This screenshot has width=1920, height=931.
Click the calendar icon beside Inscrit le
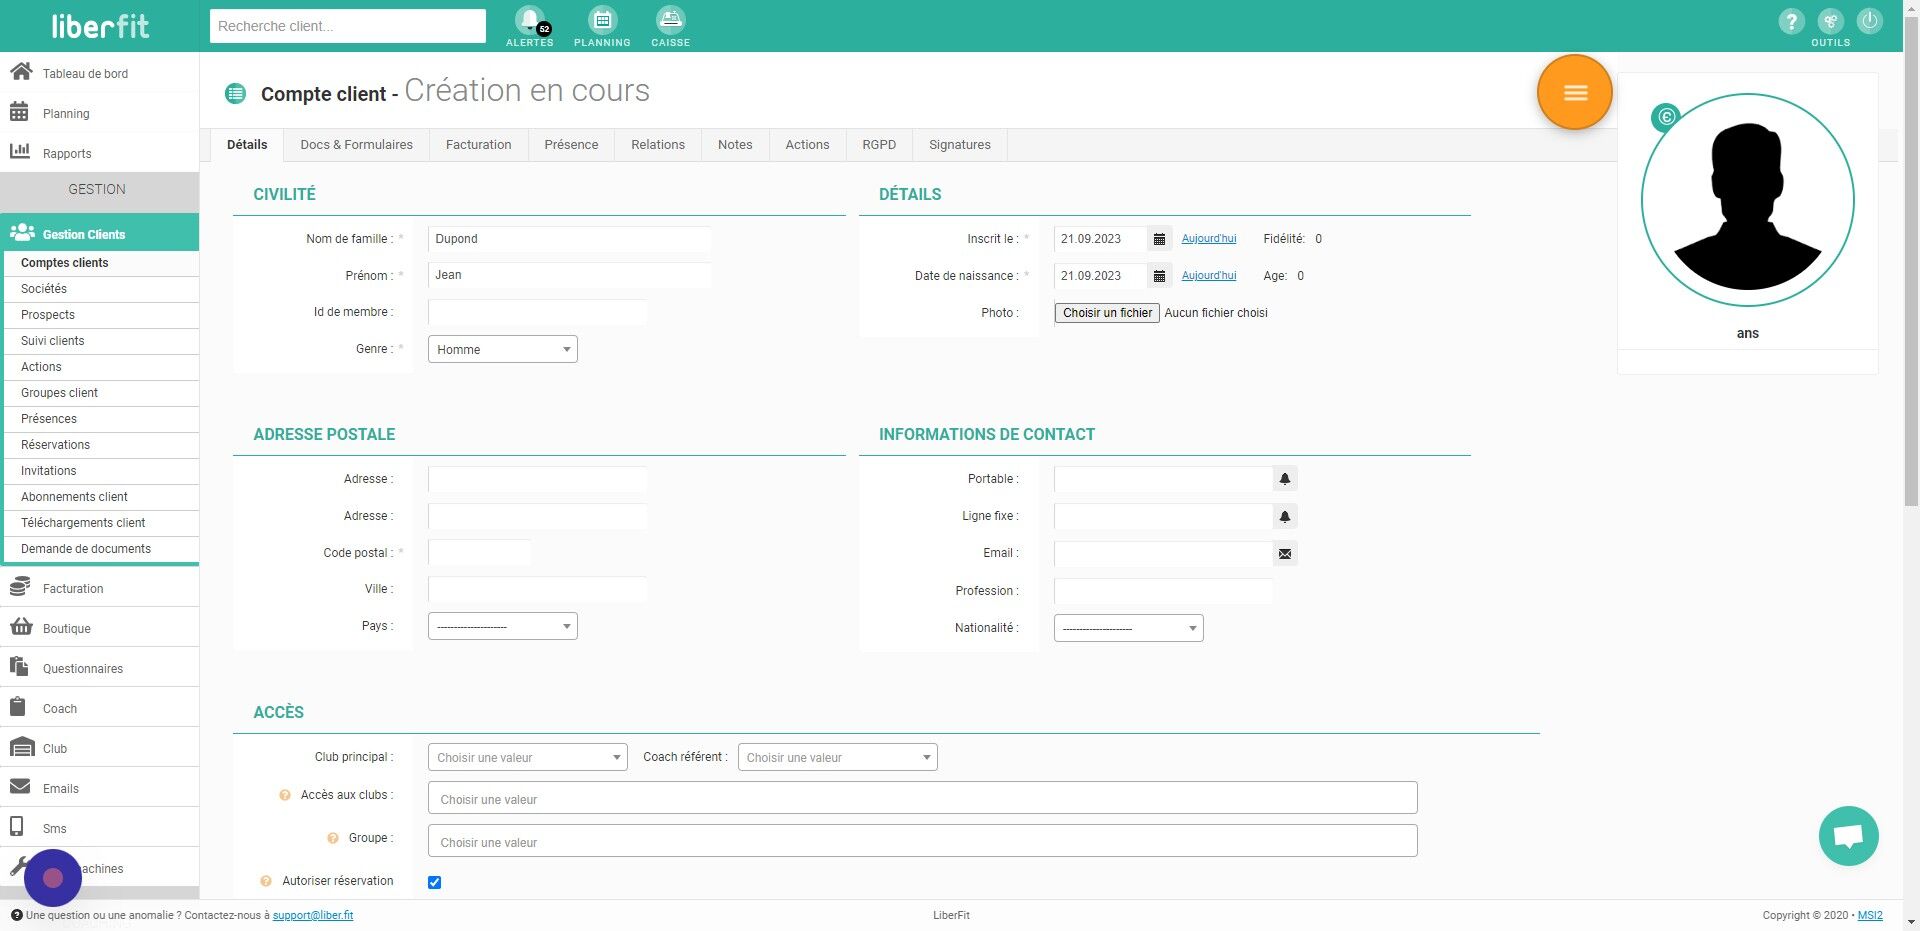(x=1159, y=239)
